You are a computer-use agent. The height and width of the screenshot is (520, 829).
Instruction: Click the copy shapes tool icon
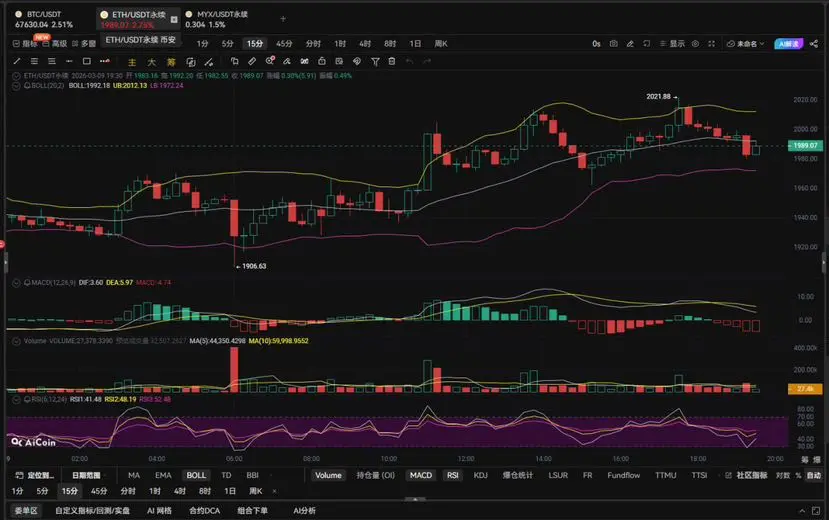pyautogui.click(x=235, y=61)
